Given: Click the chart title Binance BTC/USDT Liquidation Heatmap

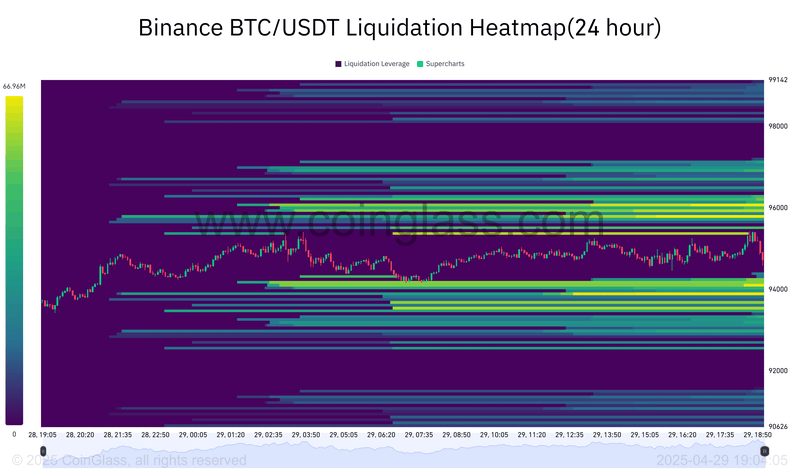Looking at the screenshot, I should pyautogui.click(x=399, y=28).
